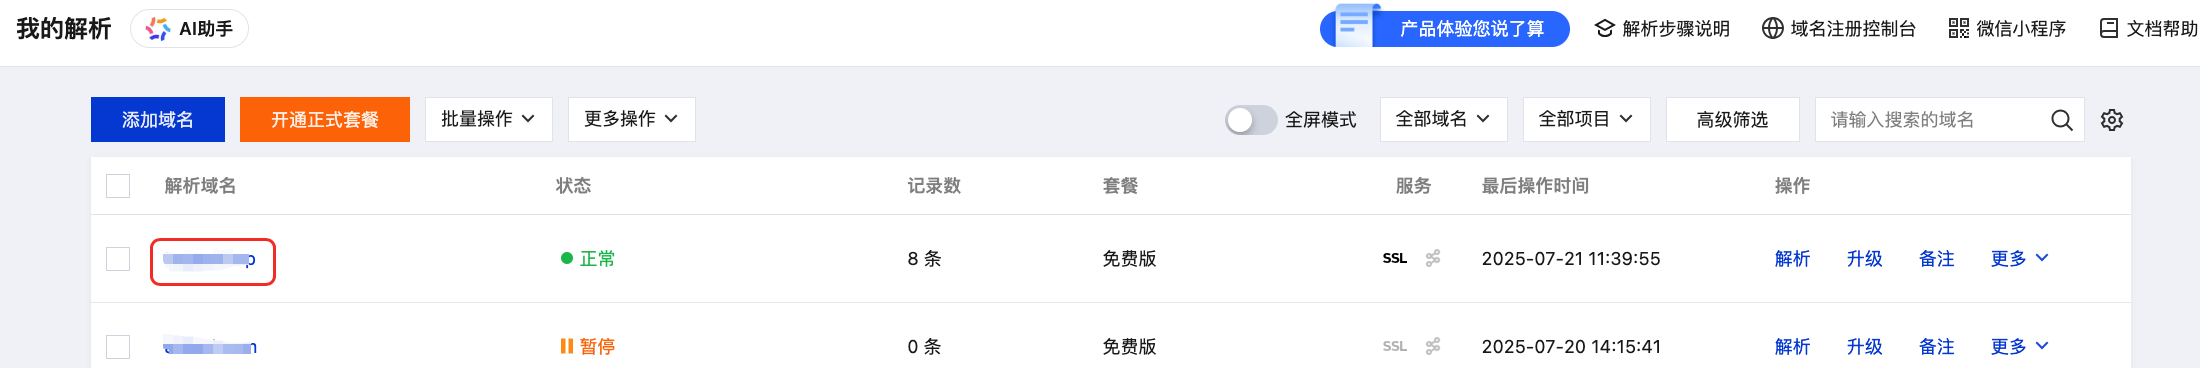The height and width of the screenshot is (368, 2200).
Task: Click the search magnifier icon
Action: click(x=2061, y=120)
